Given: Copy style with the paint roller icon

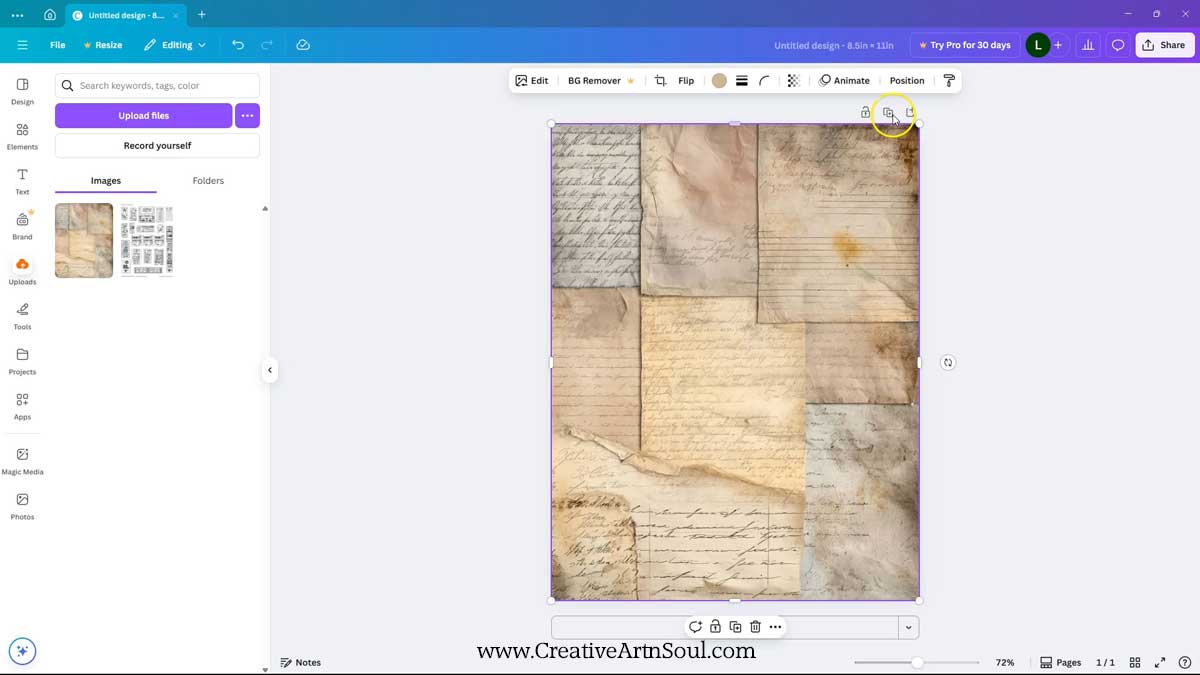Looking at the screenshot, I should tap(949, 81).
